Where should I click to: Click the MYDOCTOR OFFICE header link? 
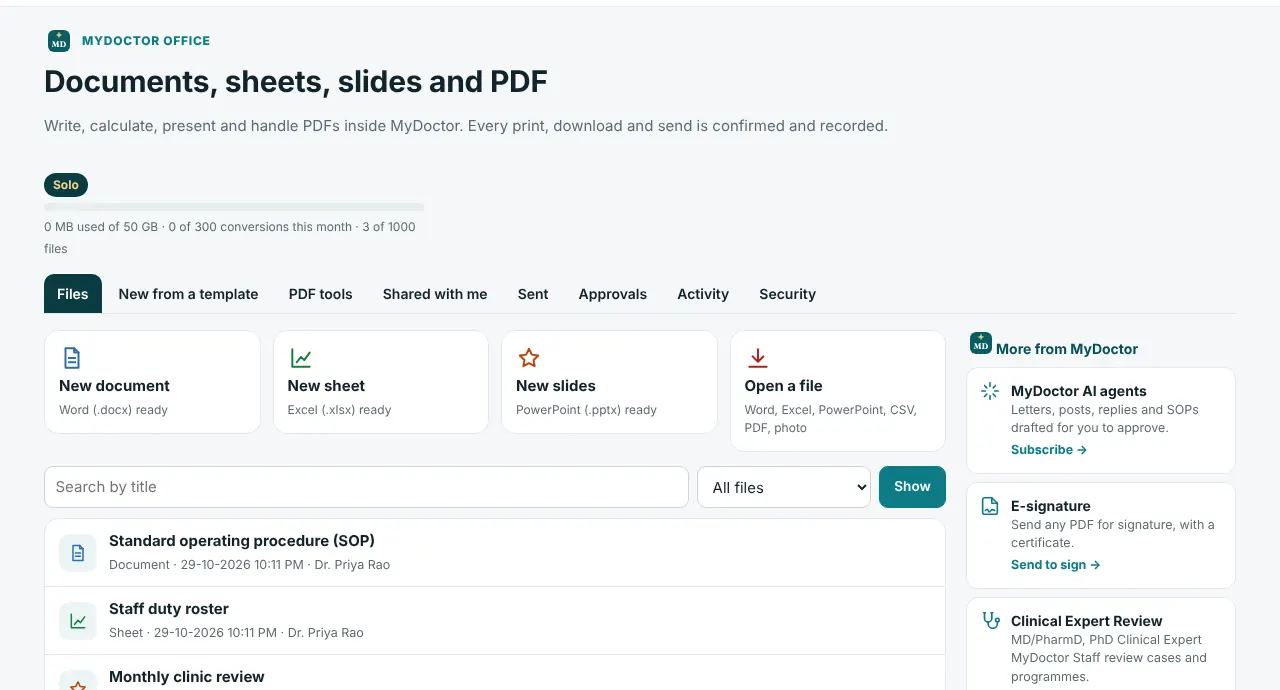pos(146,41)
